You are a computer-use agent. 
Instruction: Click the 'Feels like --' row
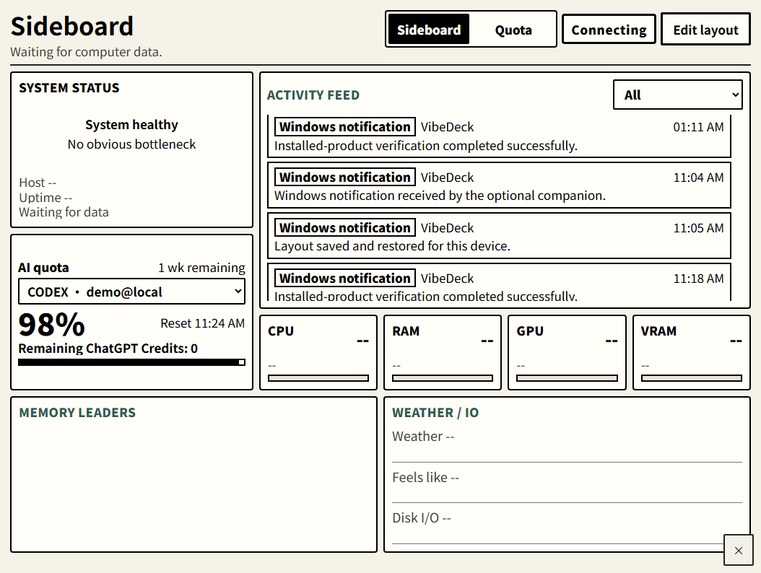pos(567,483)
